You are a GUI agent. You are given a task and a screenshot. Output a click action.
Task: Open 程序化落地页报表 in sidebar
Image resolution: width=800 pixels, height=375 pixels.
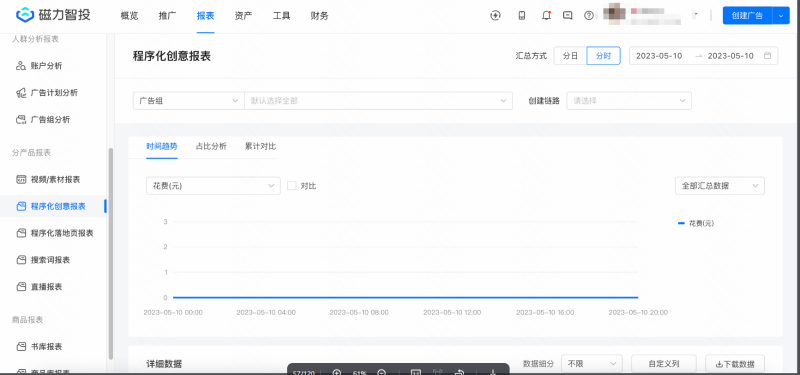coord(62,233)
